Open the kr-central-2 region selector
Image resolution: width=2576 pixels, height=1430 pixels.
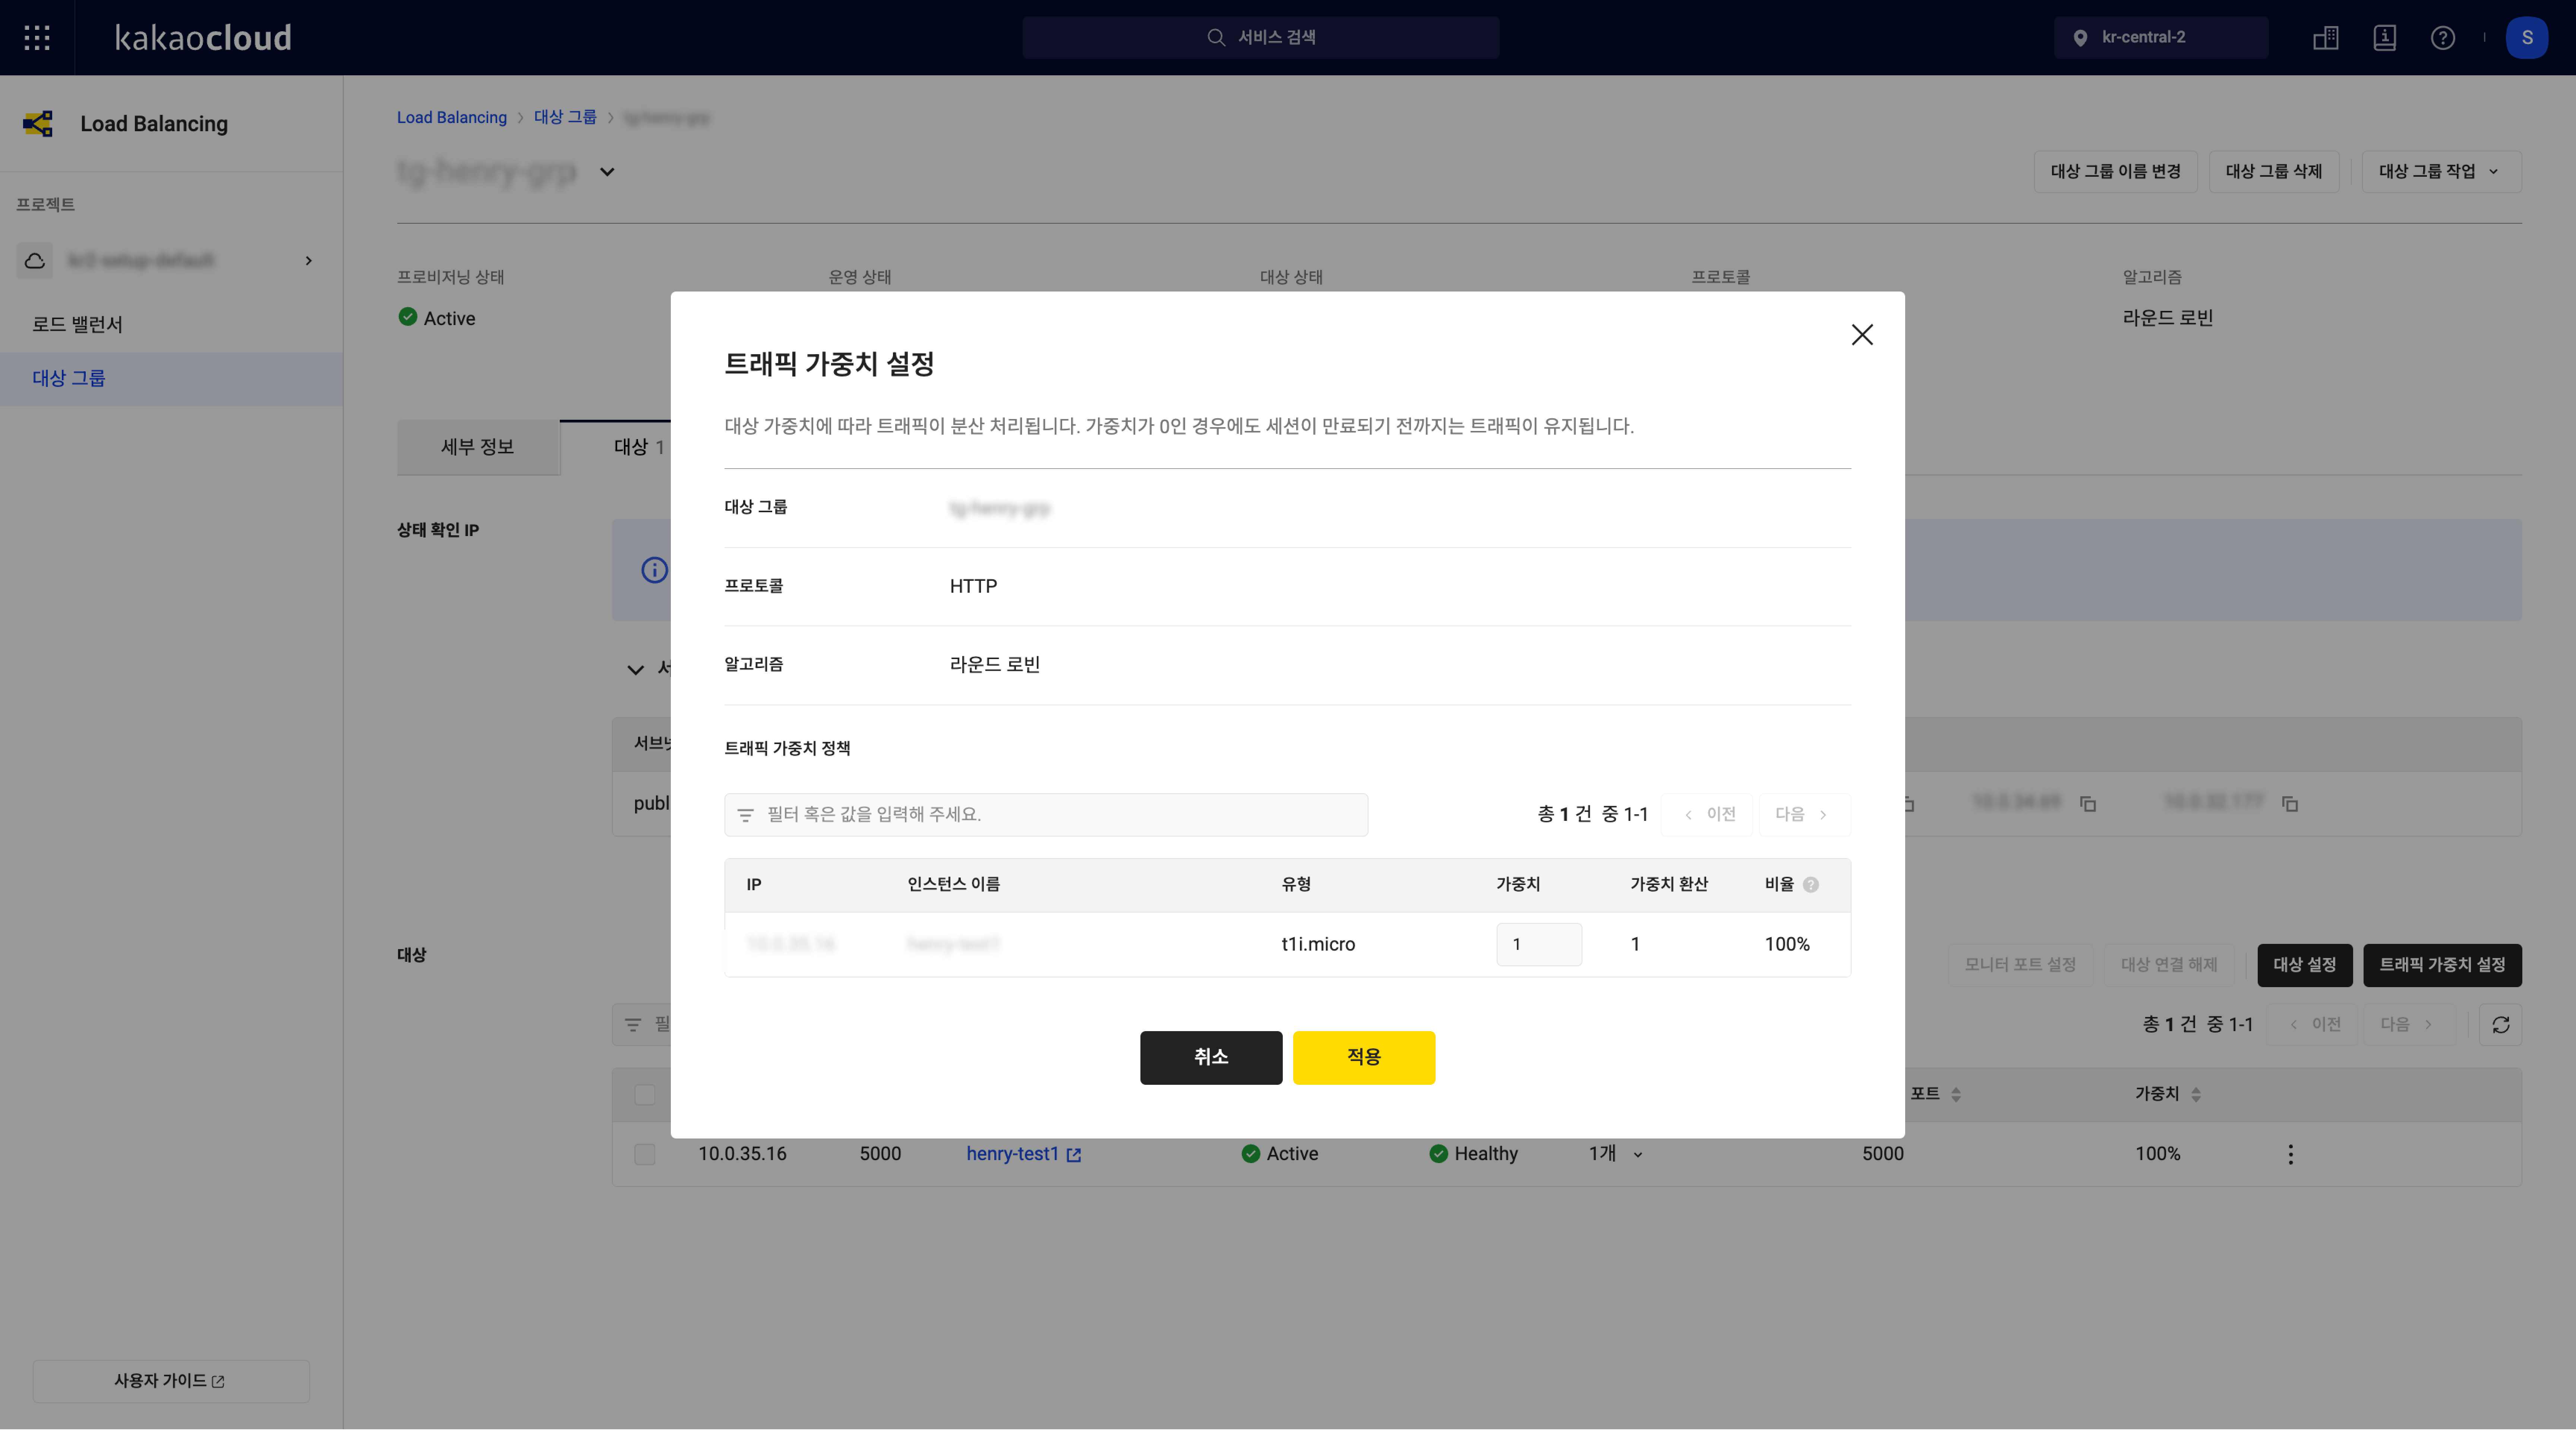coord(2161,38)
